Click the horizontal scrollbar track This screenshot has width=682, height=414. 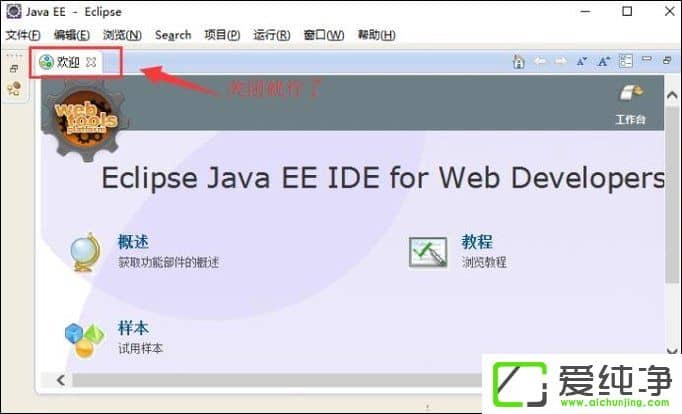pos(277,380)
